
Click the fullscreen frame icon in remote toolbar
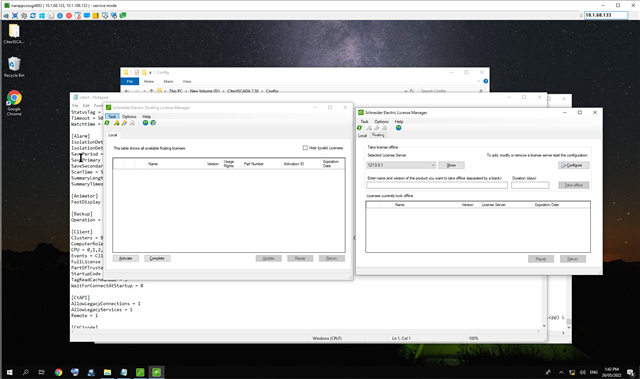click(15, 16)
